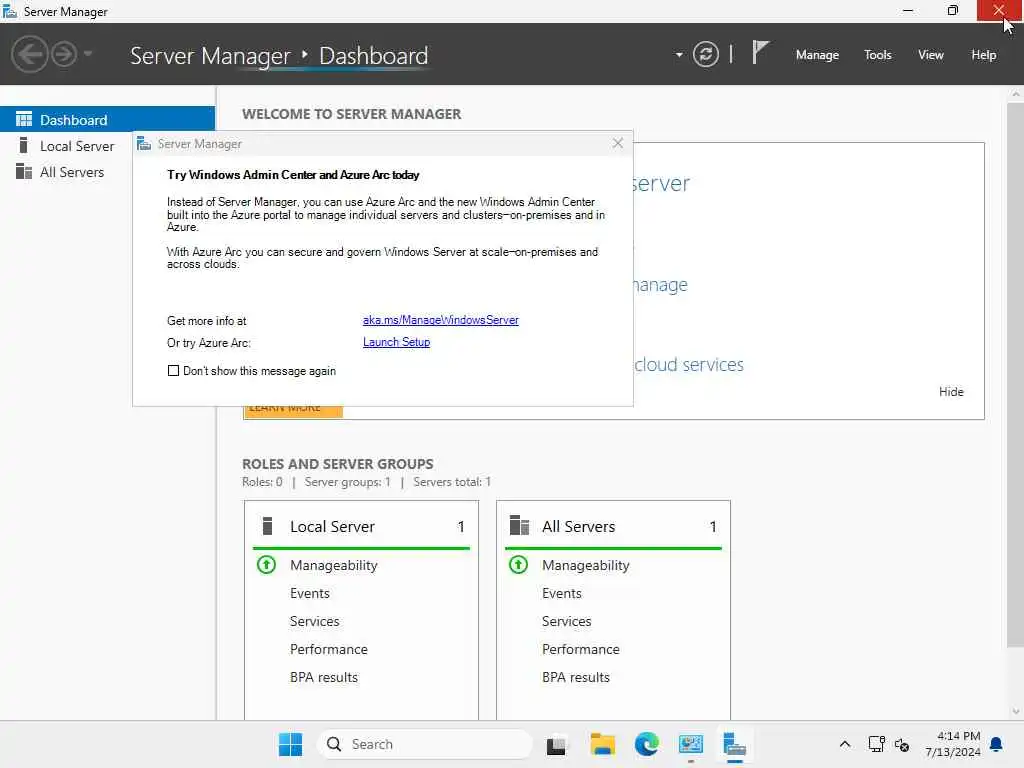This screenshot has width=1024, height=768.
Task: Close the Server Manager popup dialog
Action: click(x=617, y=143)
